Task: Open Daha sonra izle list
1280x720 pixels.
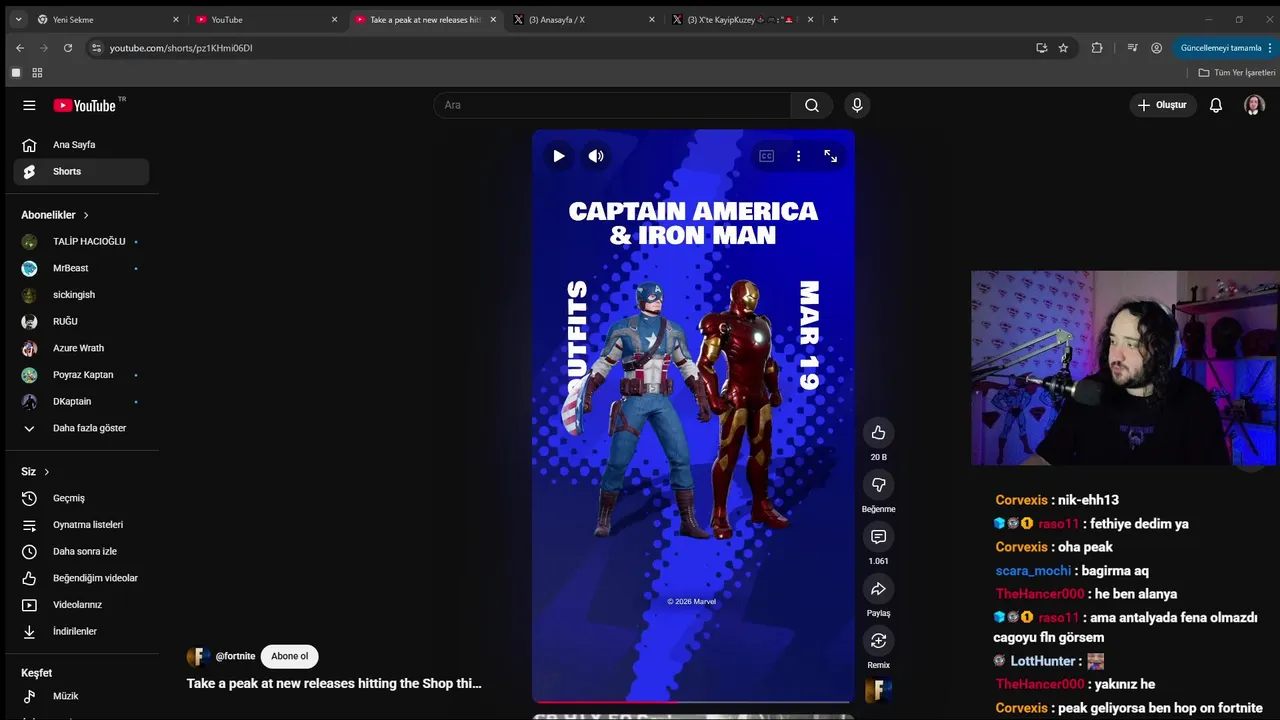Action: 82,551
